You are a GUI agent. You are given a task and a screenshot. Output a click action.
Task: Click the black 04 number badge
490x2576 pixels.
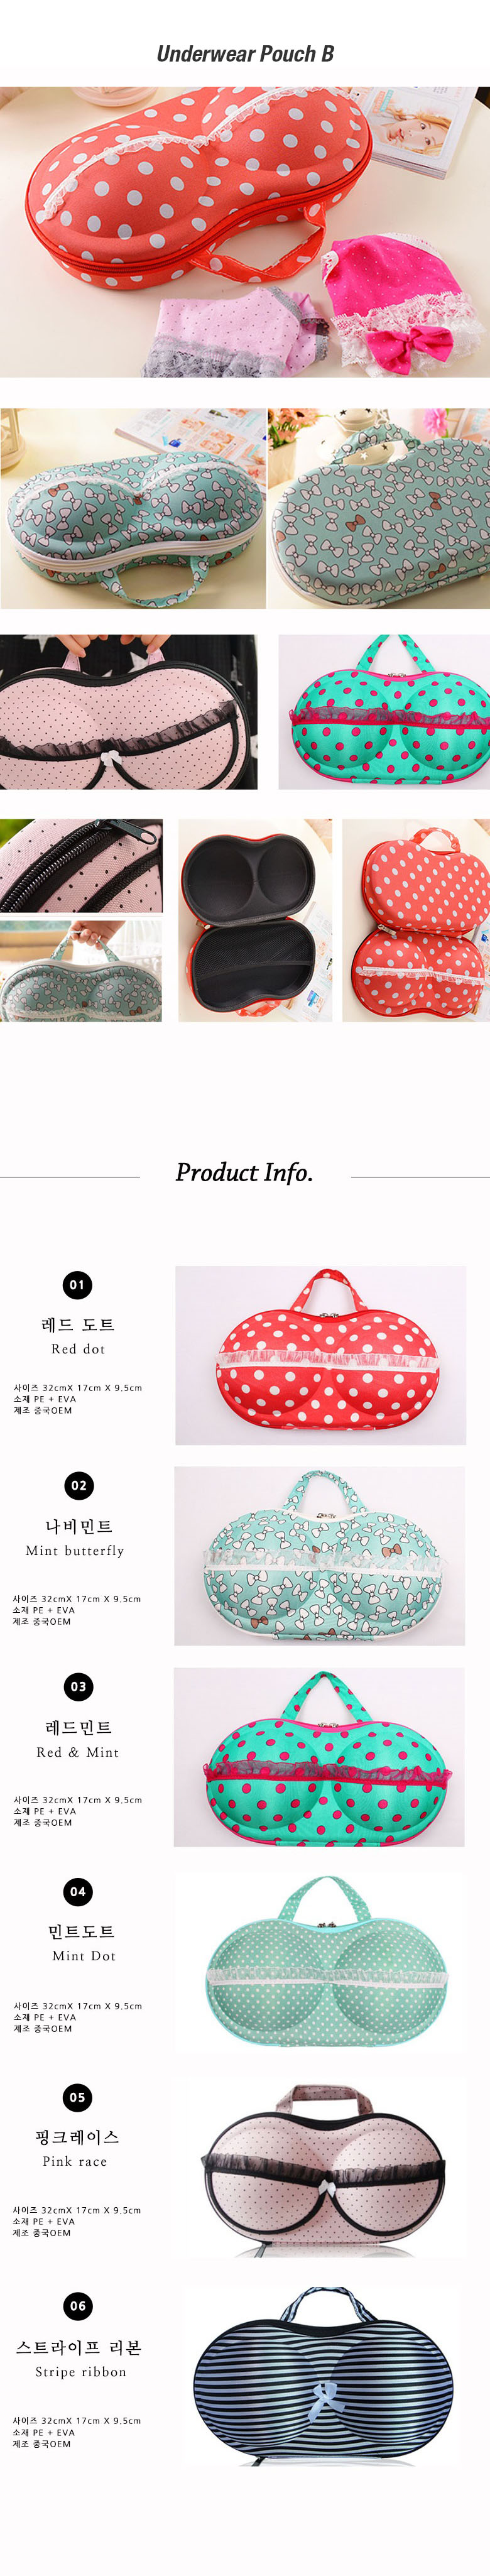[78, 1891]
